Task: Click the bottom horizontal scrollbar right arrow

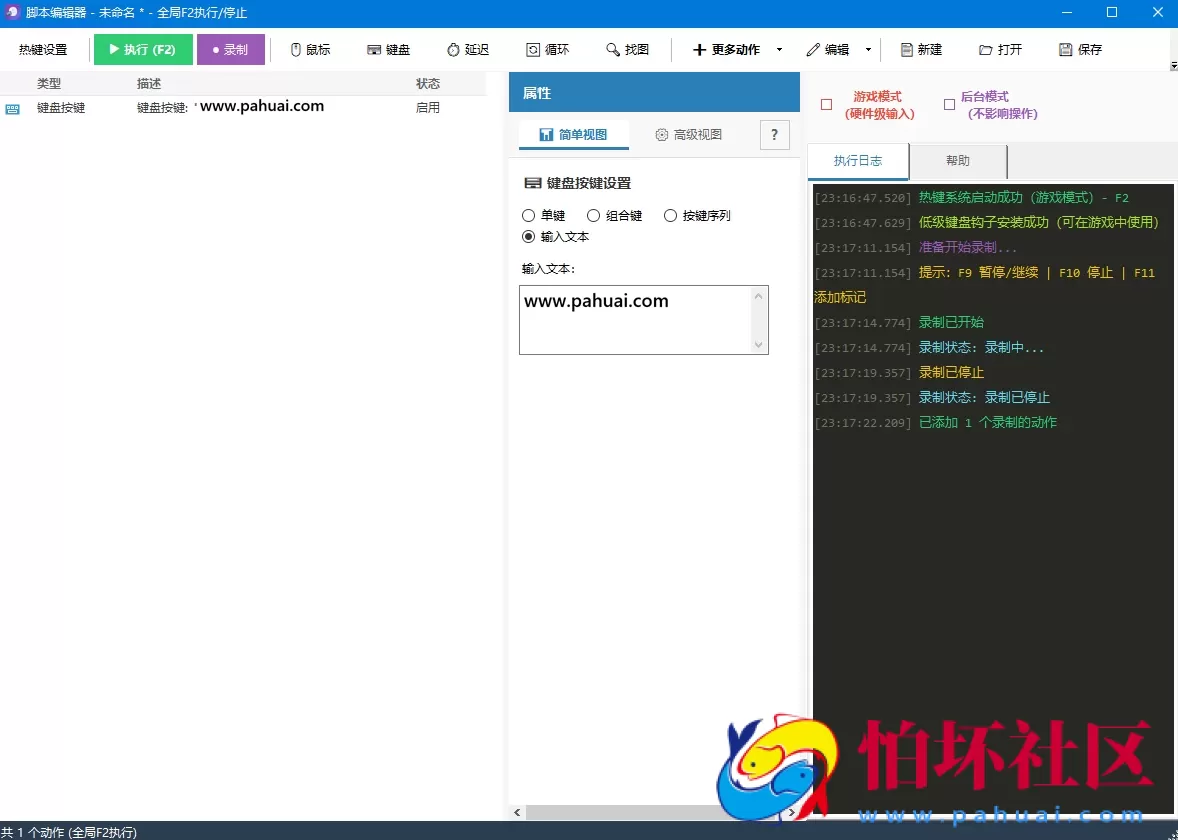Action: (x=791, y=813)
